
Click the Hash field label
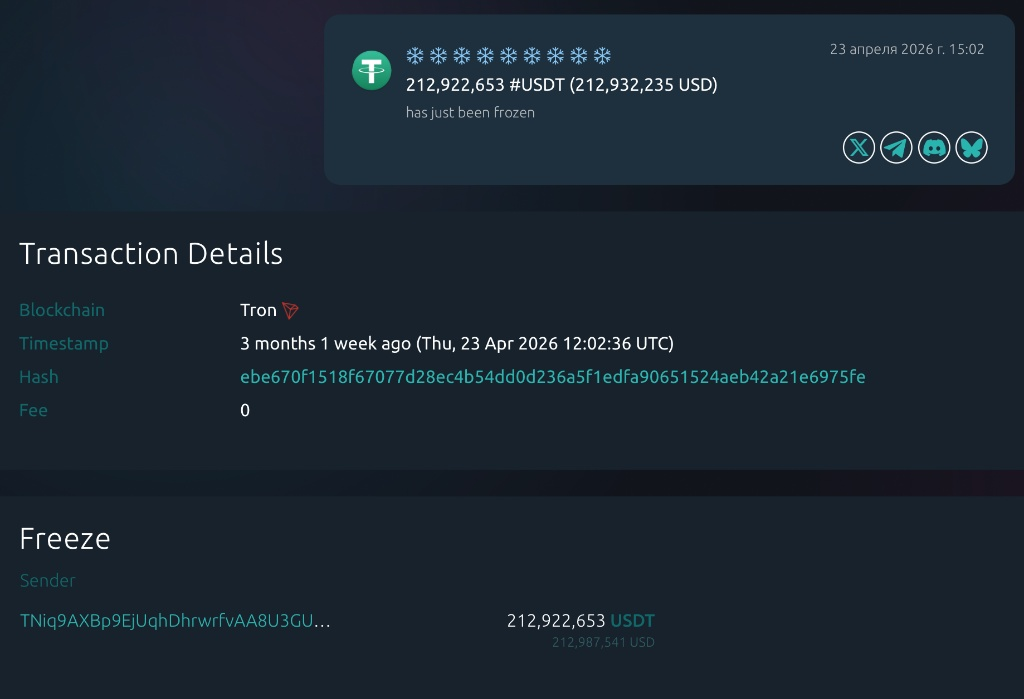pyautogui.click(x=39, y=377)
